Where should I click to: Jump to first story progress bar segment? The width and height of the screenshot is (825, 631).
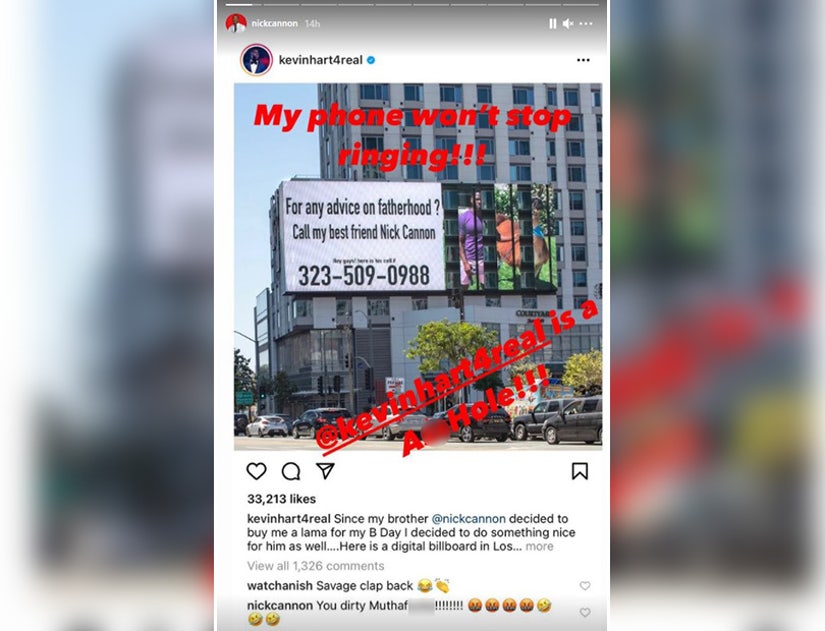click(243, 5)
